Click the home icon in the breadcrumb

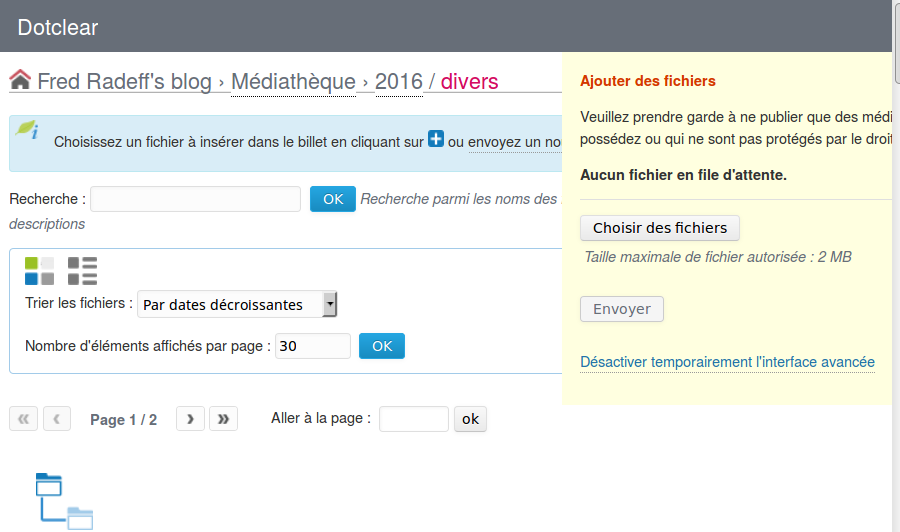pos(20,80)
